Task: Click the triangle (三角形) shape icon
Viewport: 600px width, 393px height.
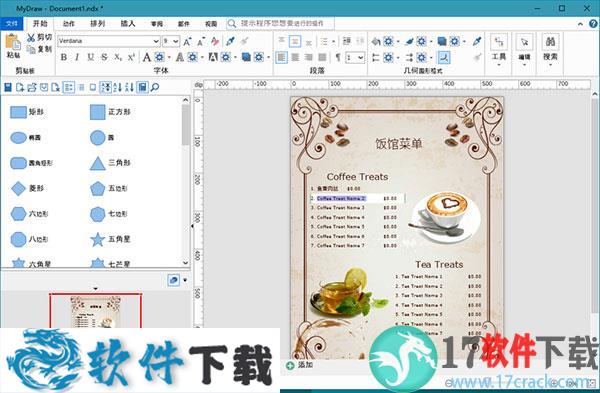Action: 98,163
